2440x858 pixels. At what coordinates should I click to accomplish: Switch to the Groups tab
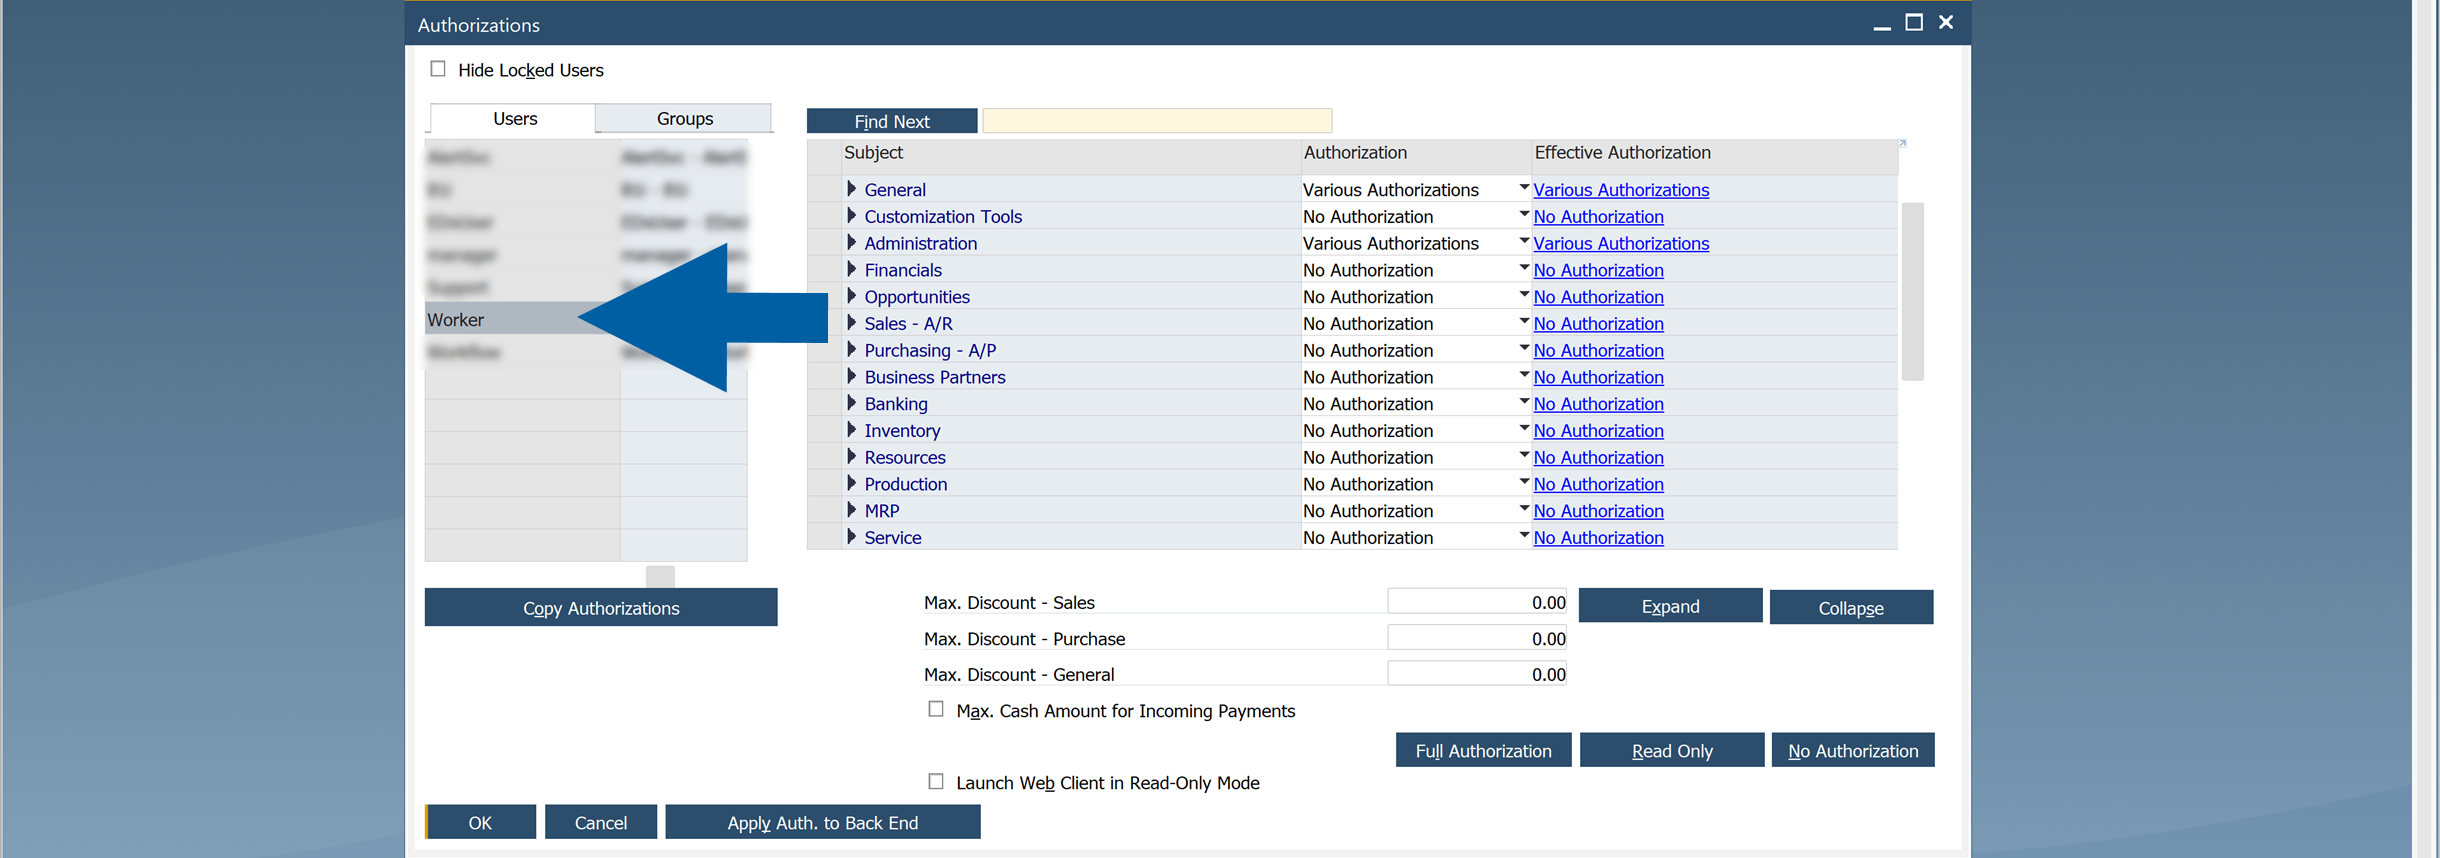[x=684, y=118]
